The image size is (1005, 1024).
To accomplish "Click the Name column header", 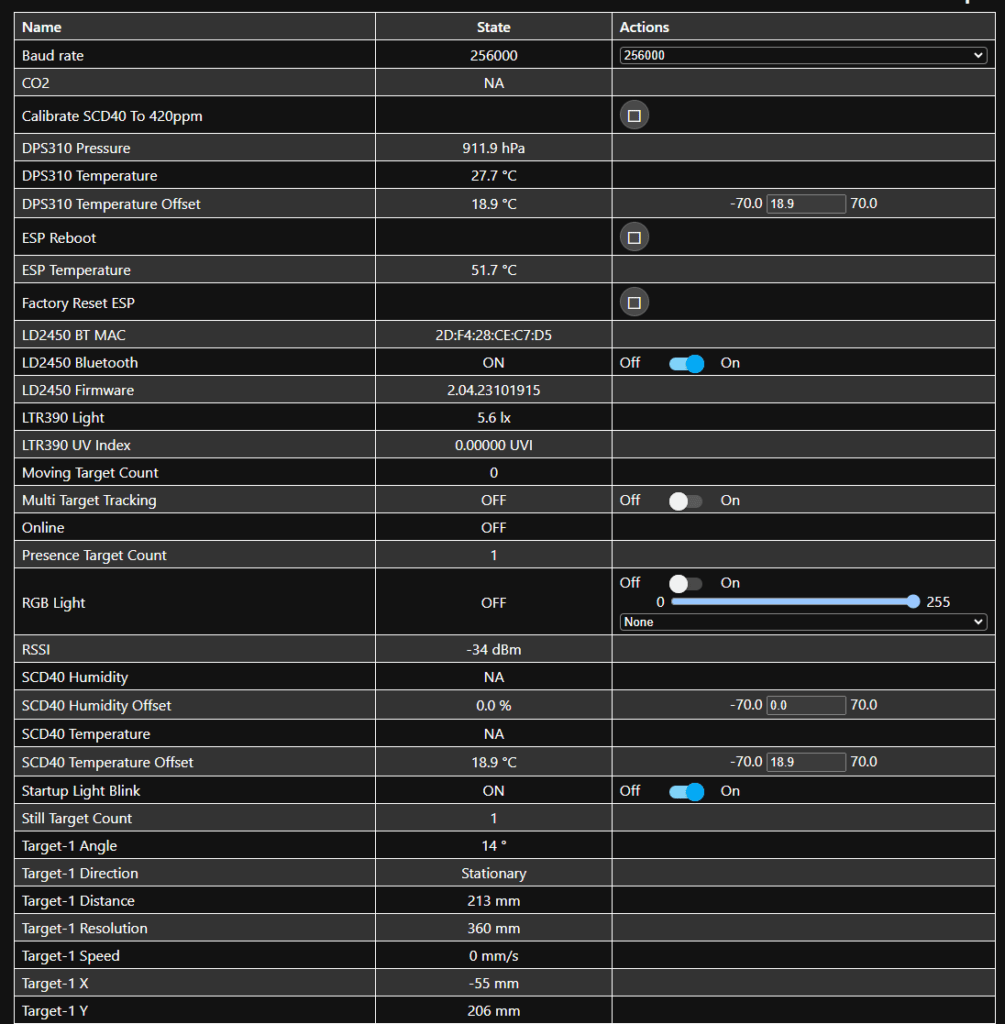I will [x=42, y=27].
